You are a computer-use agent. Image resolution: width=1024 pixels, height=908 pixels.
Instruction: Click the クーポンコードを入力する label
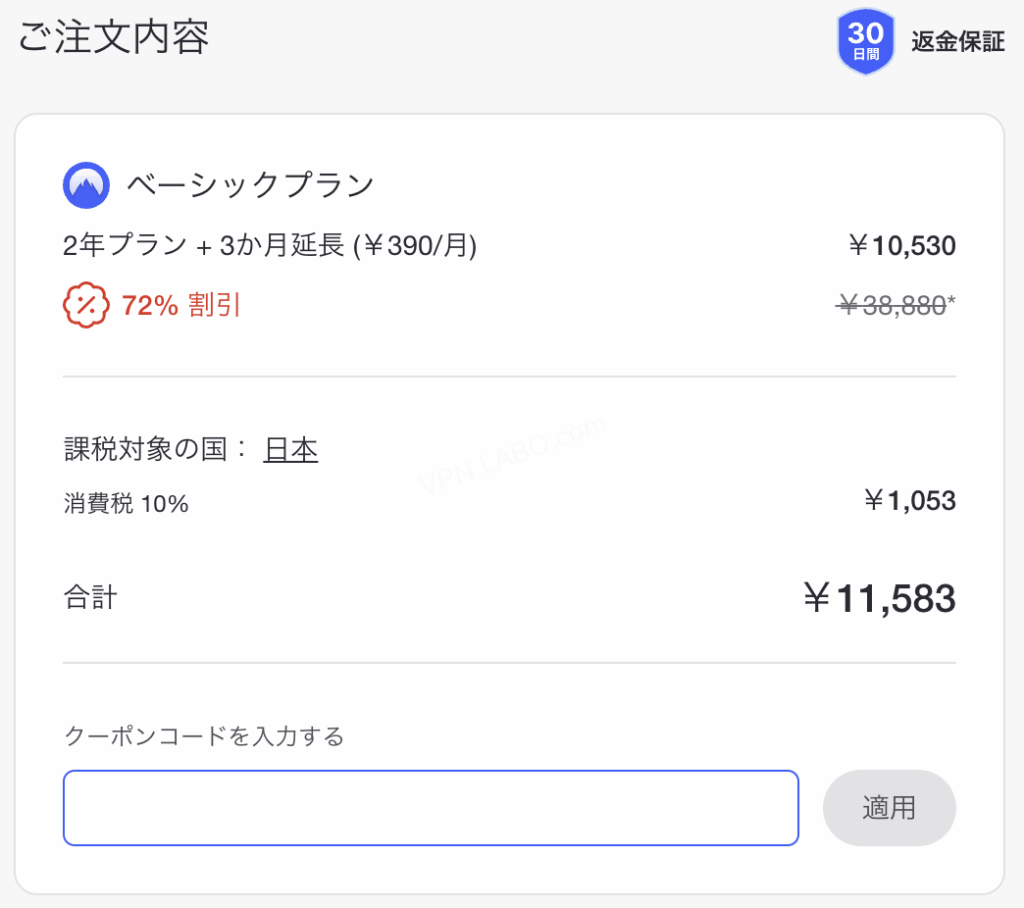pyautogui.click(x=204, y=737)
